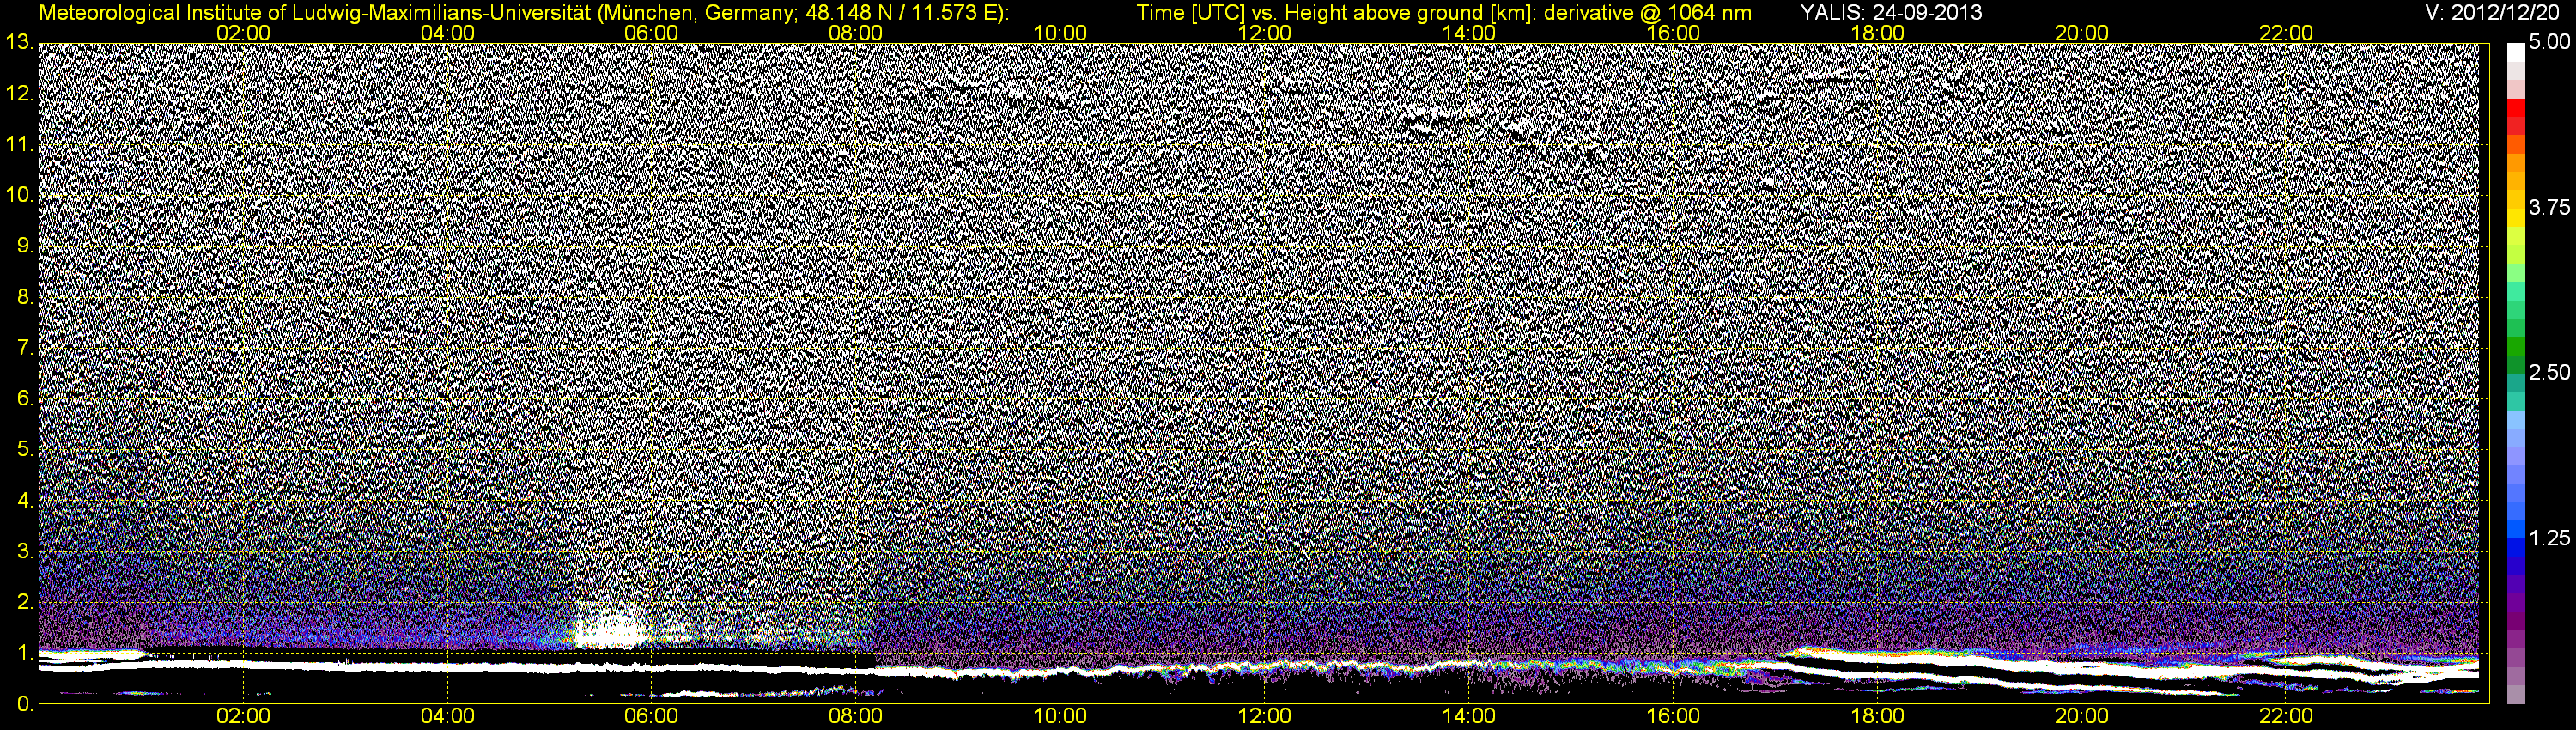The image size is (2576, 730).
Task: Click the height axis label 8
Action: (24, 297)
